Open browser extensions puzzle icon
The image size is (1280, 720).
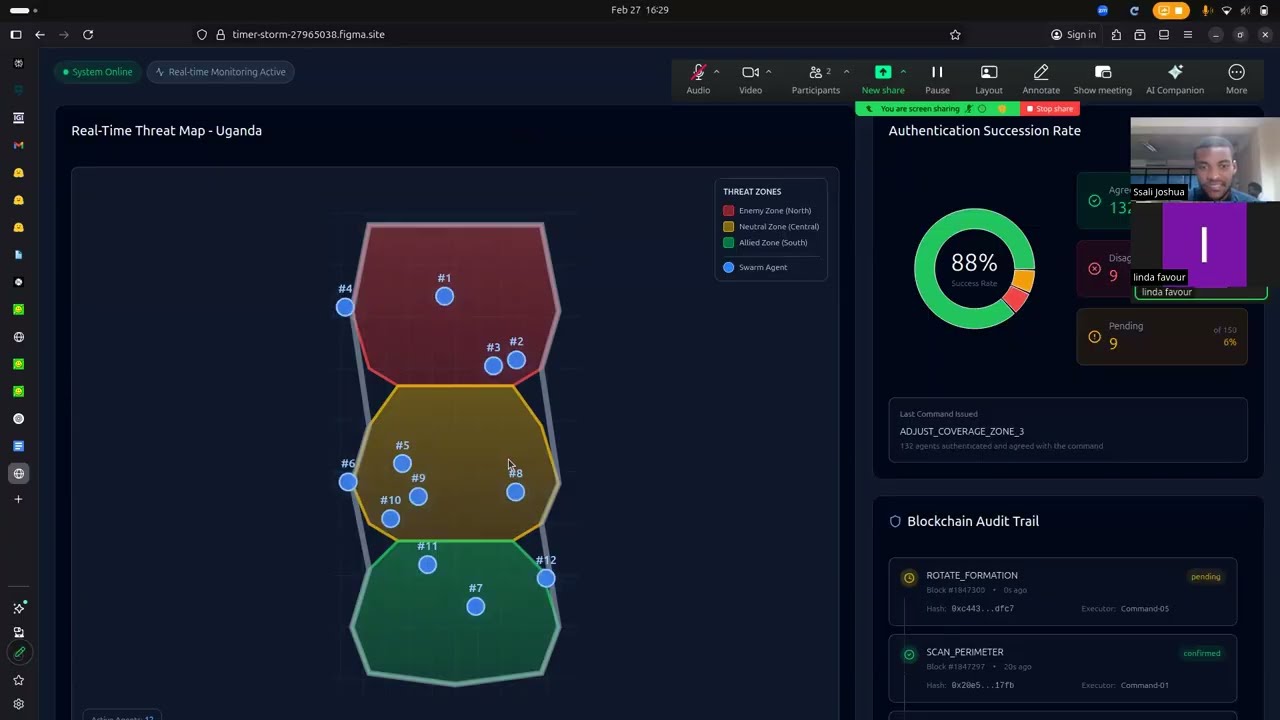tap(1116, 34)
